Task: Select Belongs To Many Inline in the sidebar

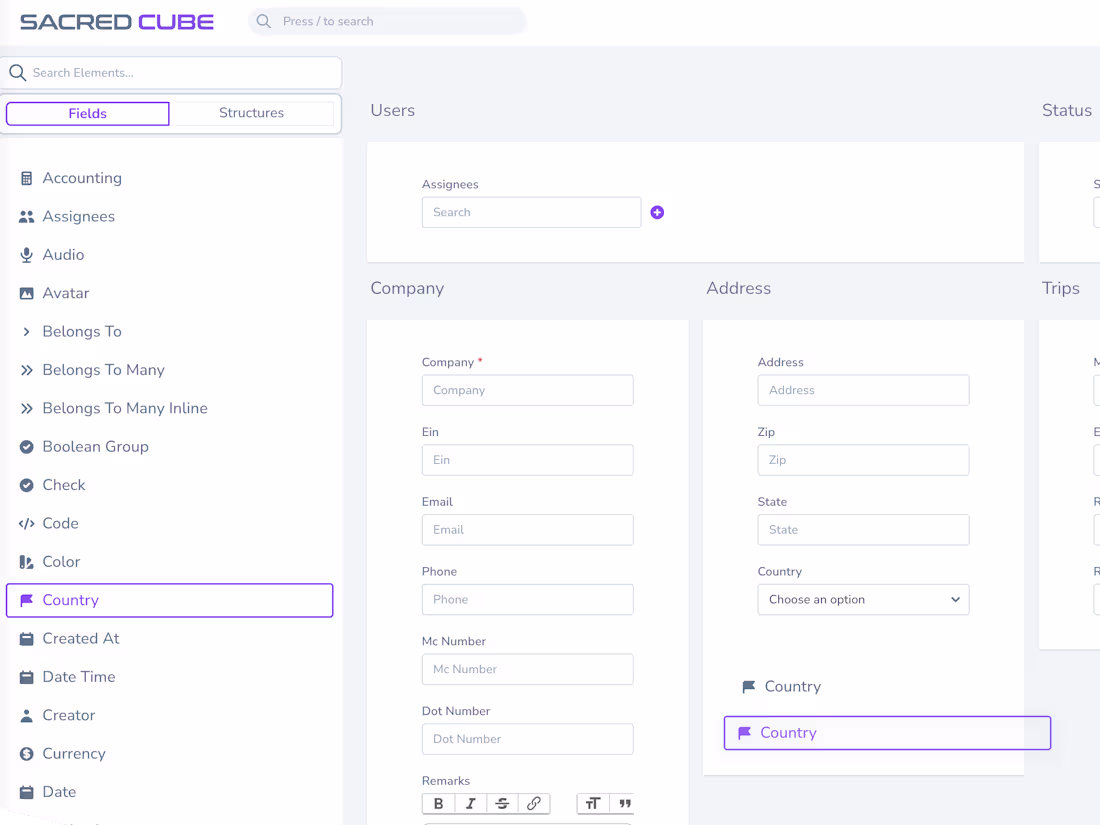Action: pyautogui.click(x=125, y=408)
